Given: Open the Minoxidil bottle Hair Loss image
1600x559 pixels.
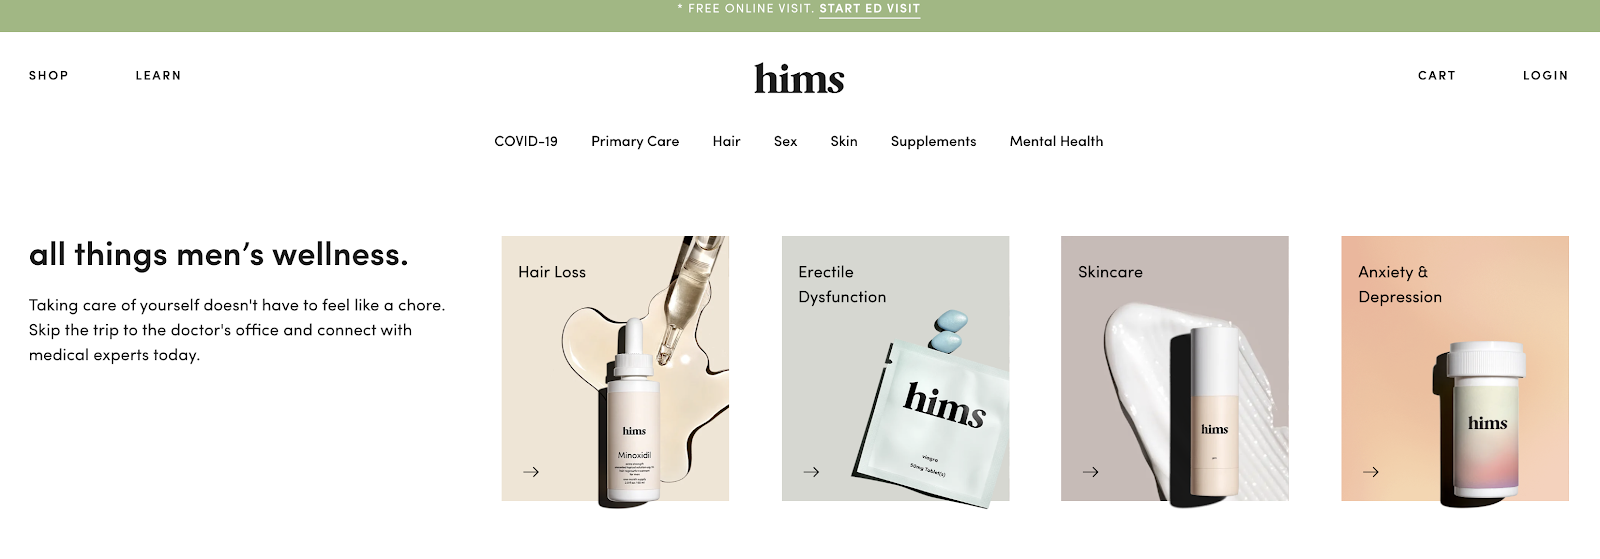Looking at the screenshot, I should (634, 415).
